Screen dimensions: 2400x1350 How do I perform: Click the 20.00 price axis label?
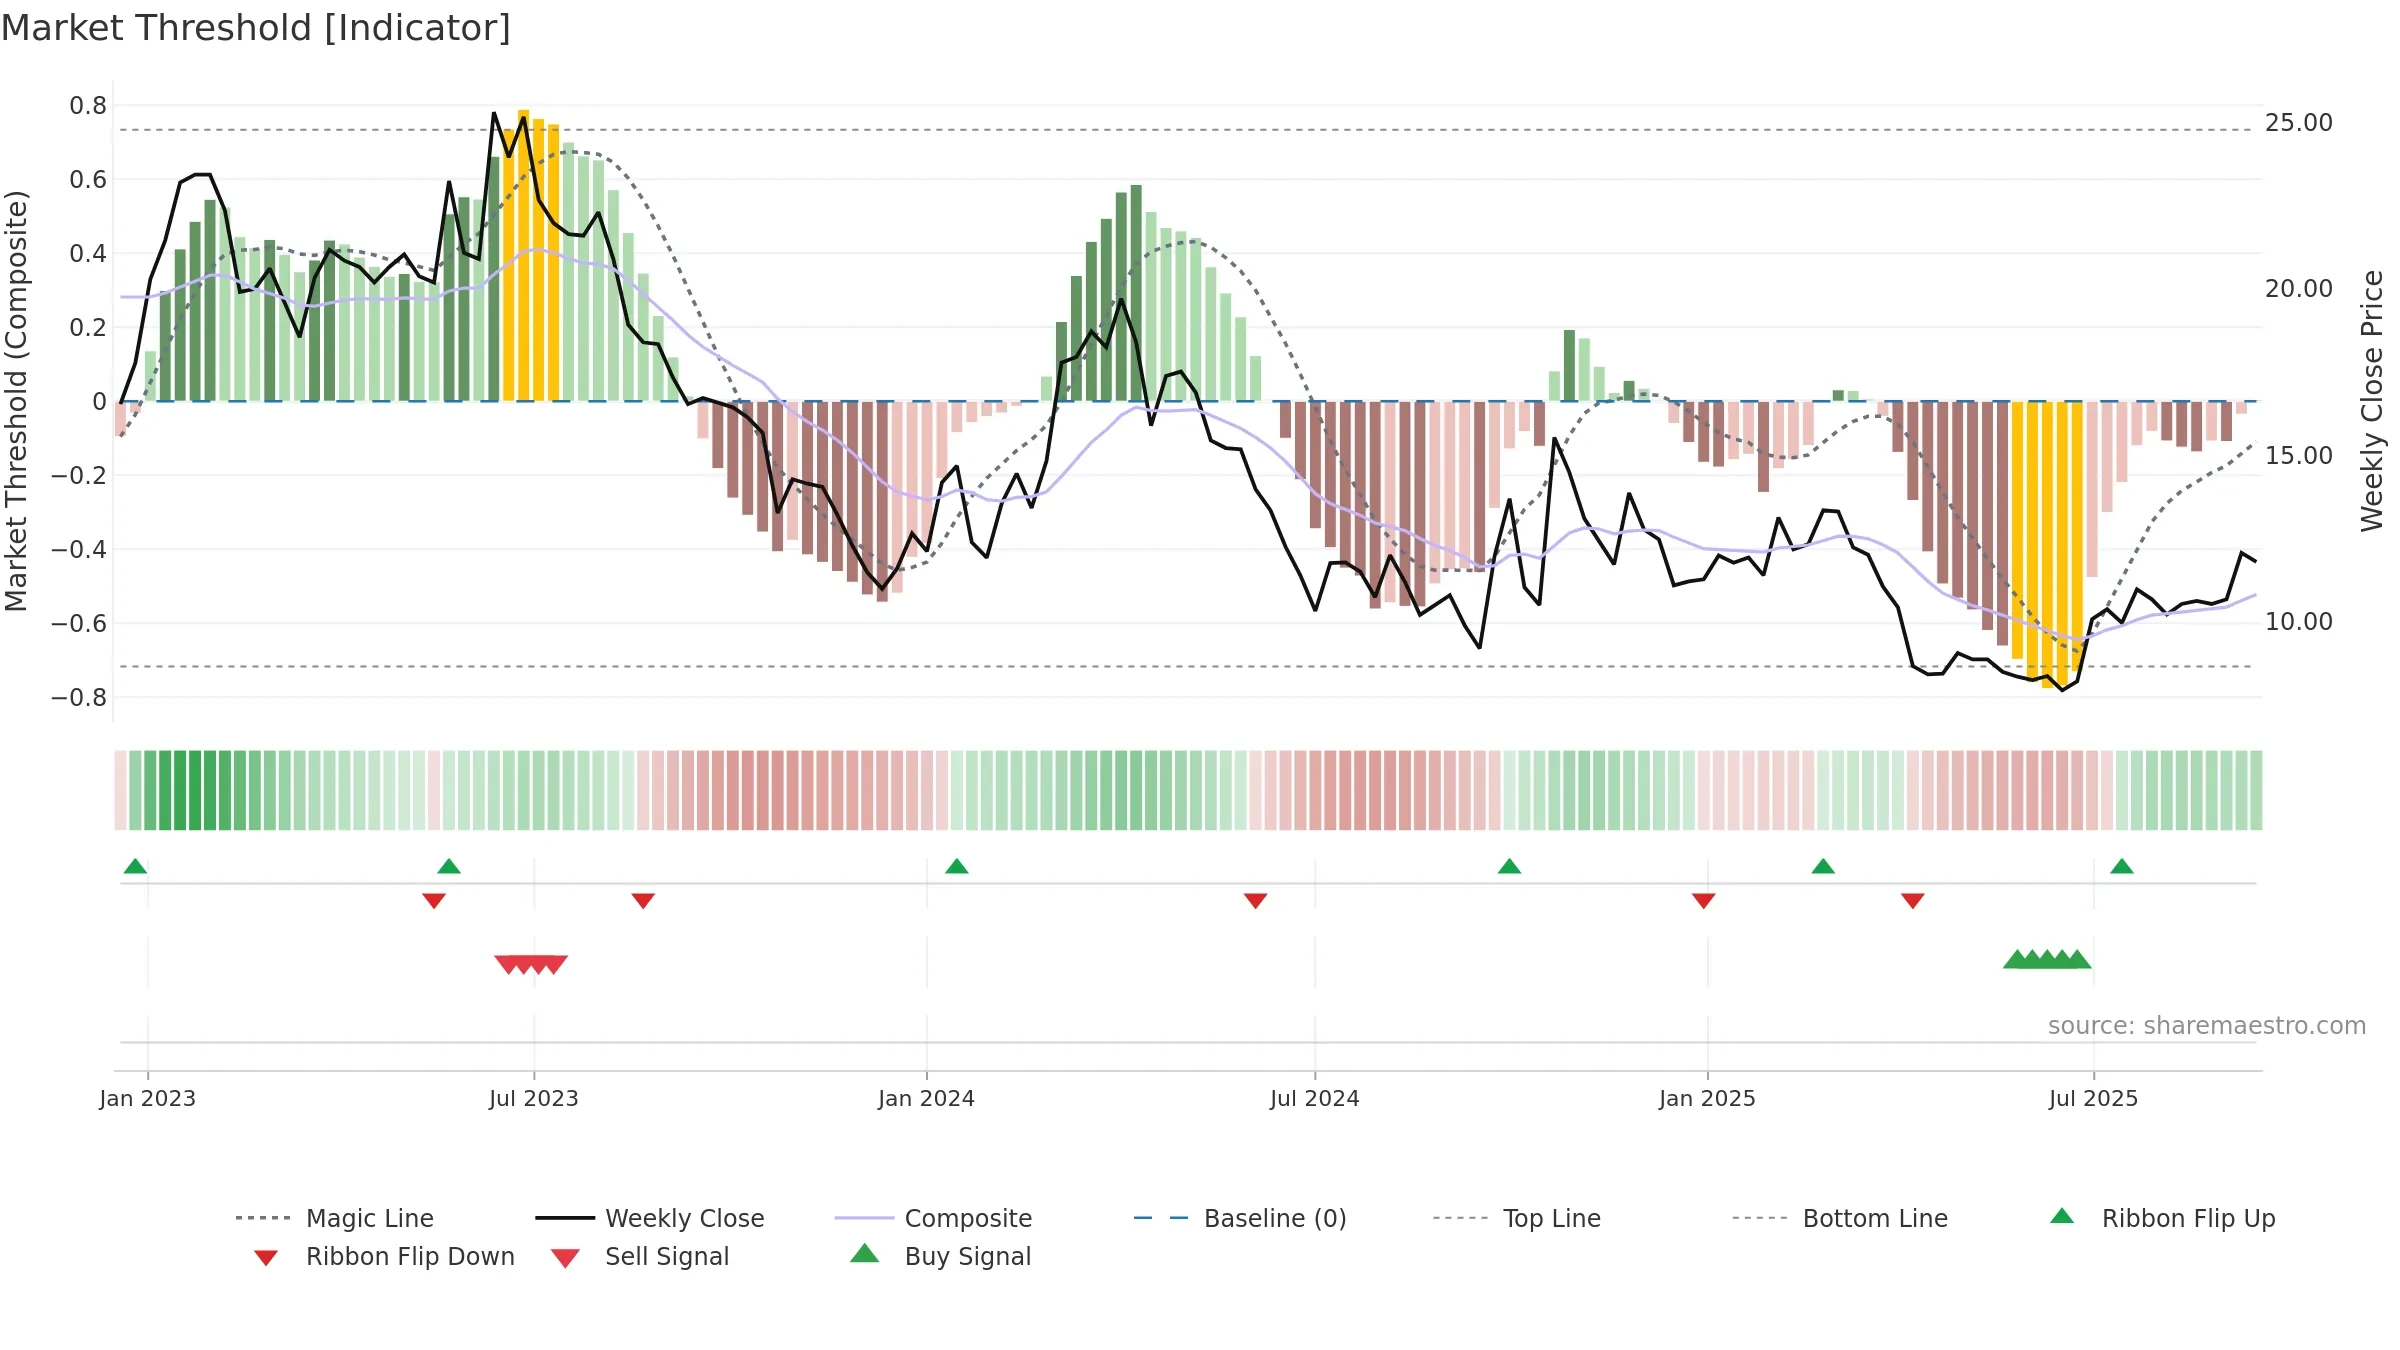click(2299, 289)
